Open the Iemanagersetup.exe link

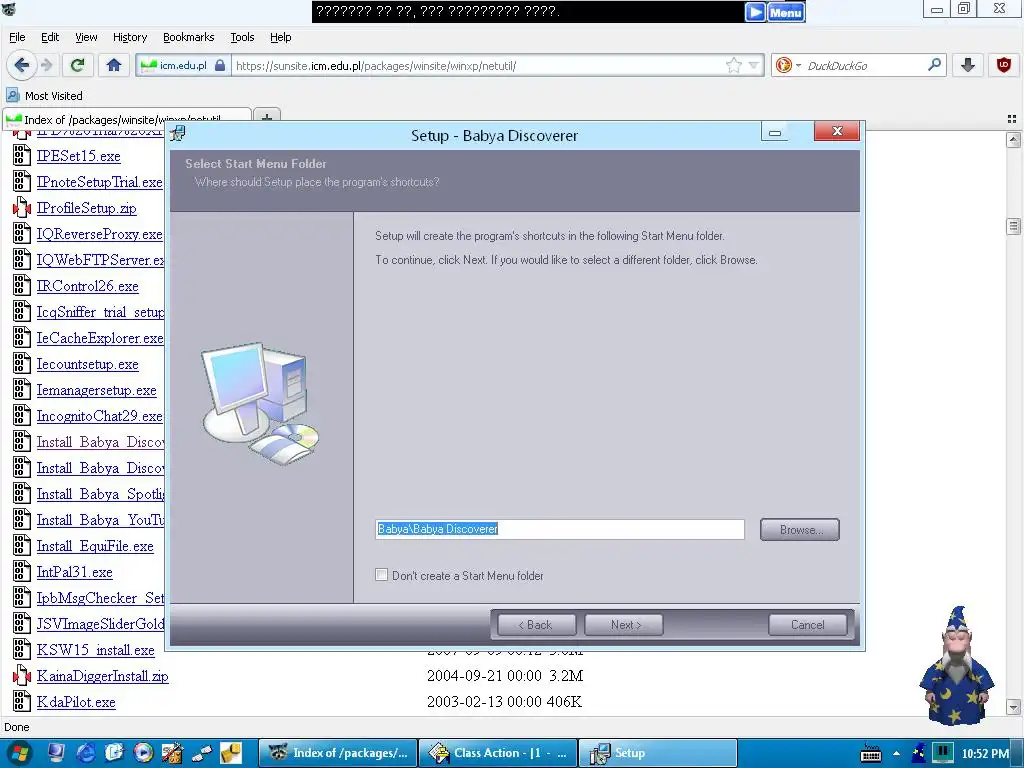[97, 390]
